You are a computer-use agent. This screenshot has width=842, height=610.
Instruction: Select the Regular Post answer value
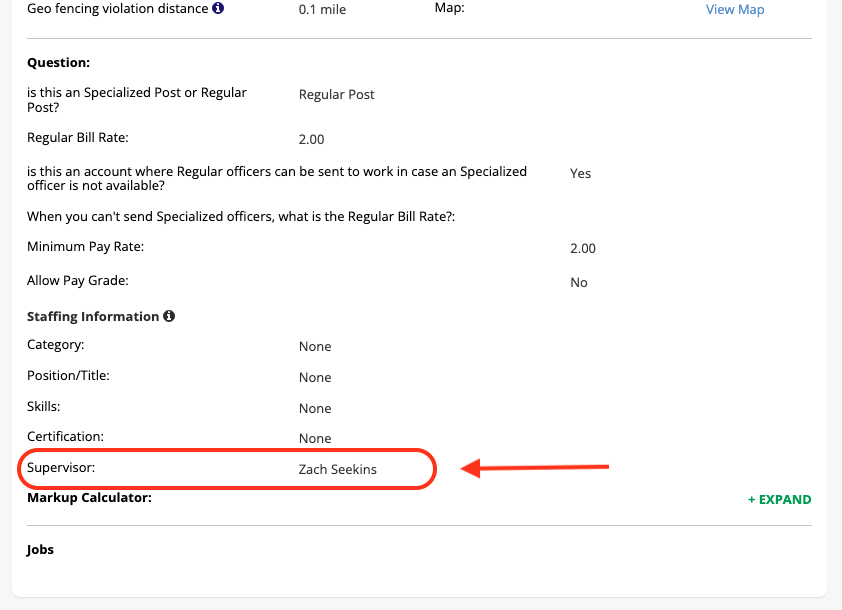click(x=336, y=94)
